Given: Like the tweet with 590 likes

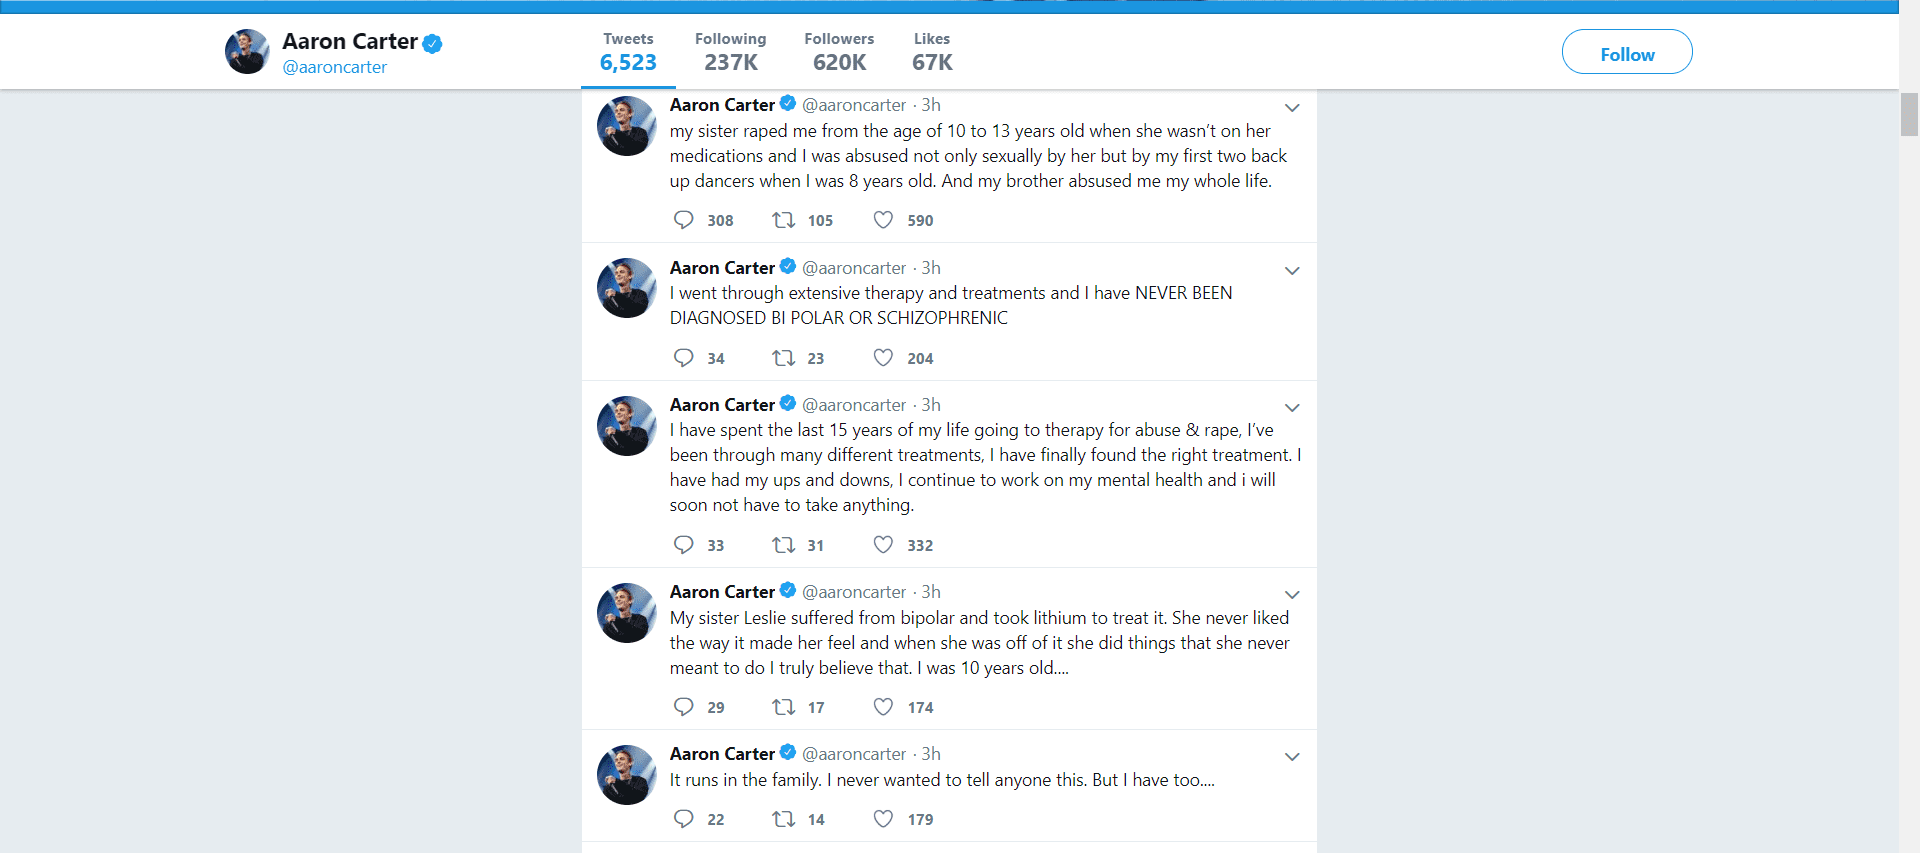Looking at the screenshot, I should tap(883, 220).
